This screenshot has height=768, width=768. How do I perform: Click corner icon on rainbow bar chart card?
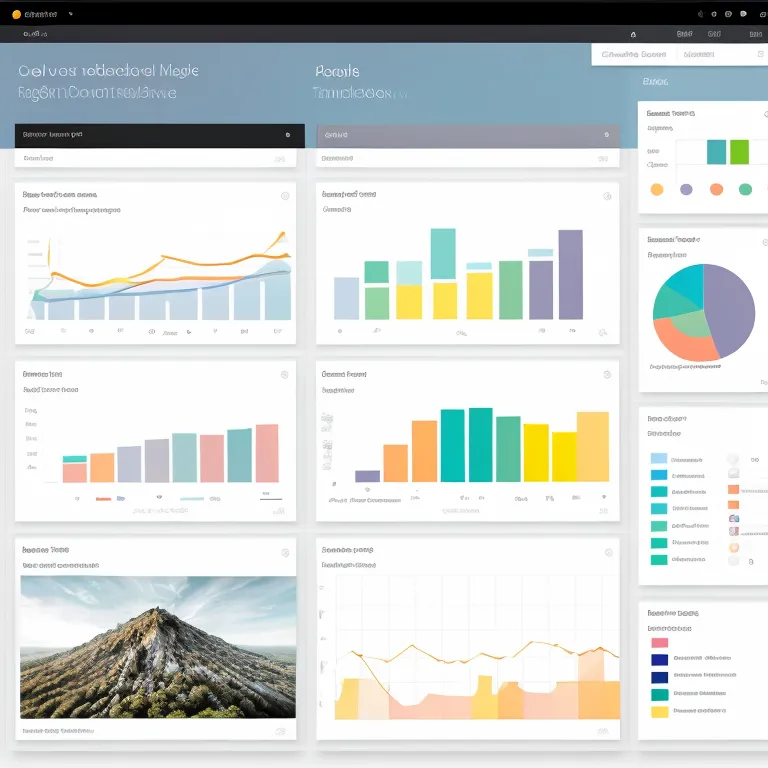point(606,374)
